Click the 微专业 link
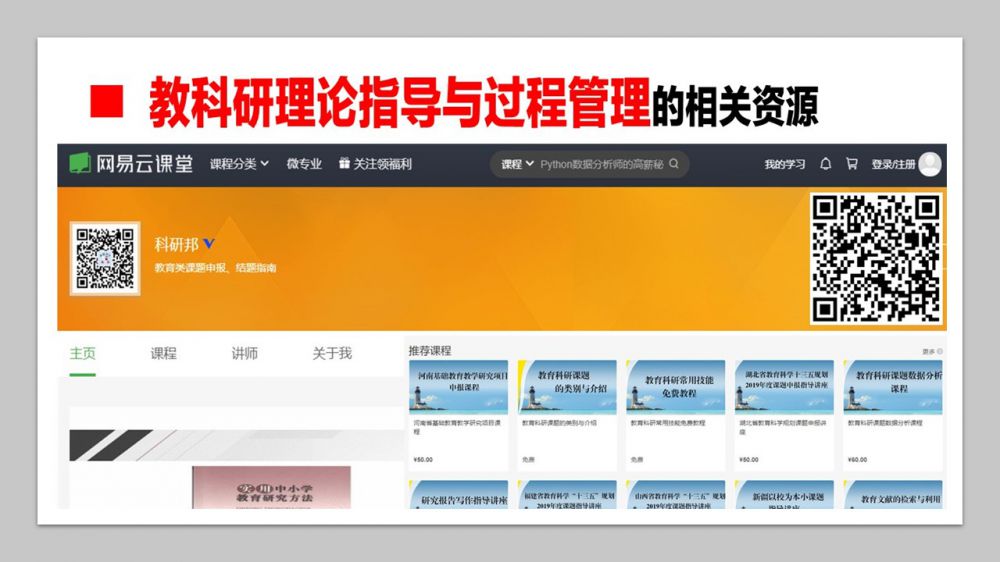The width and height of the screenshot is (1000, 562). coord(304,164)
